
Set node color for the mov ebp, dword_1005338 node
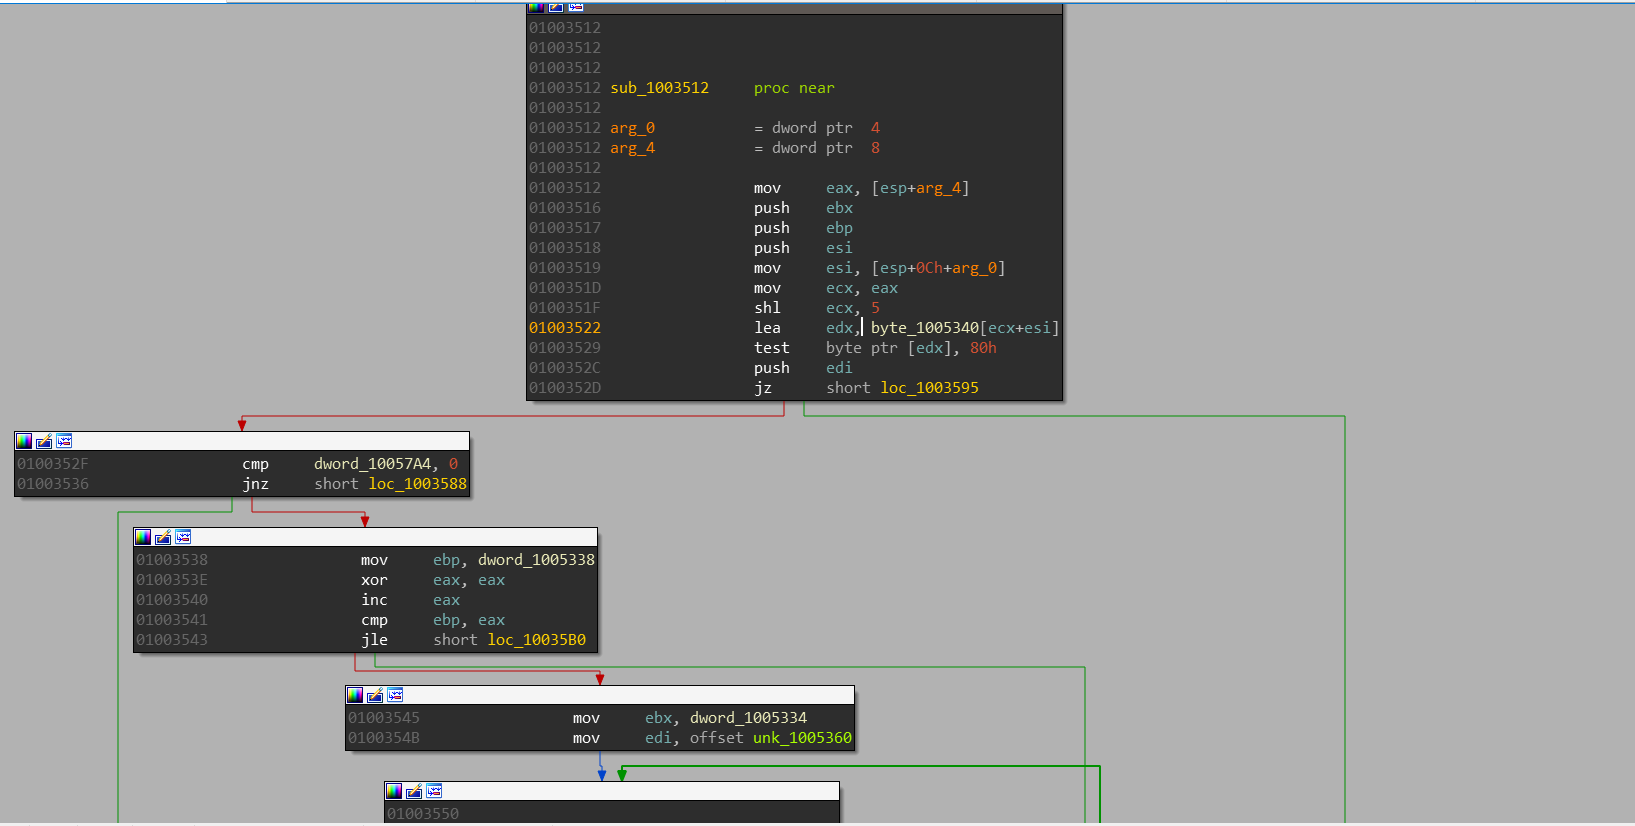click(143, 537)
